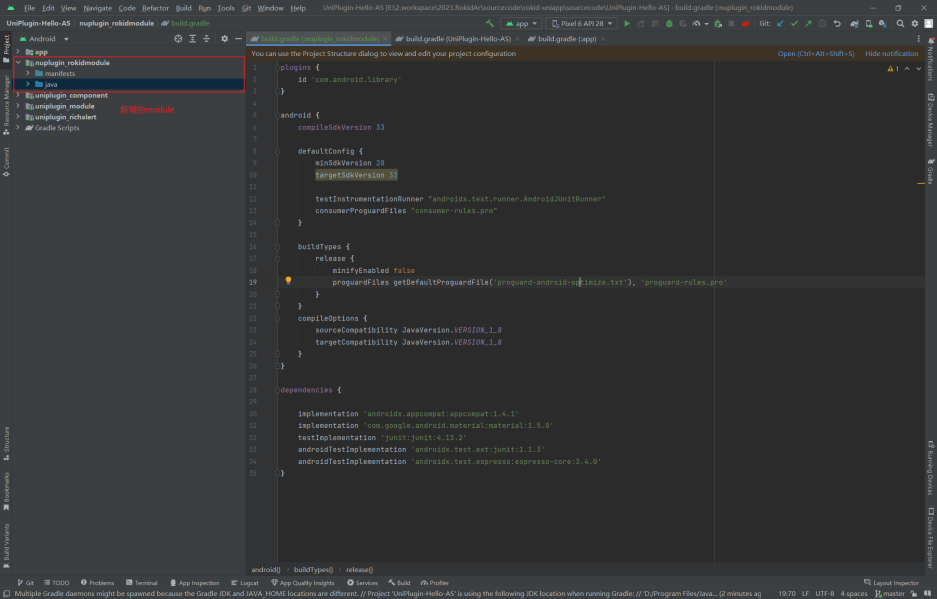
Task: Toggle the Notifications right side tab
Action: tap(931, 58)
